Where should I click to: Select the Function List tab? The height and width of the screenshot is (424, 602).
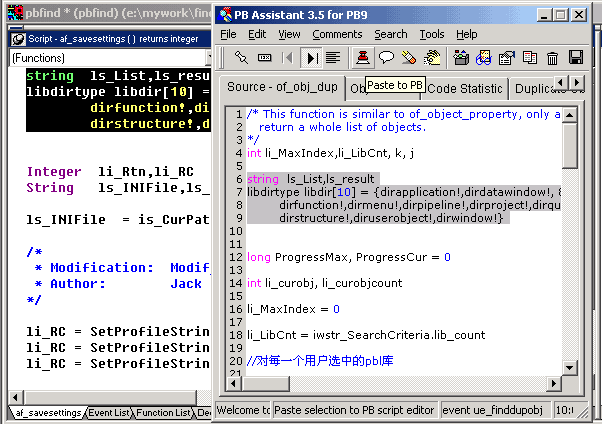click(x=163, y=412)
